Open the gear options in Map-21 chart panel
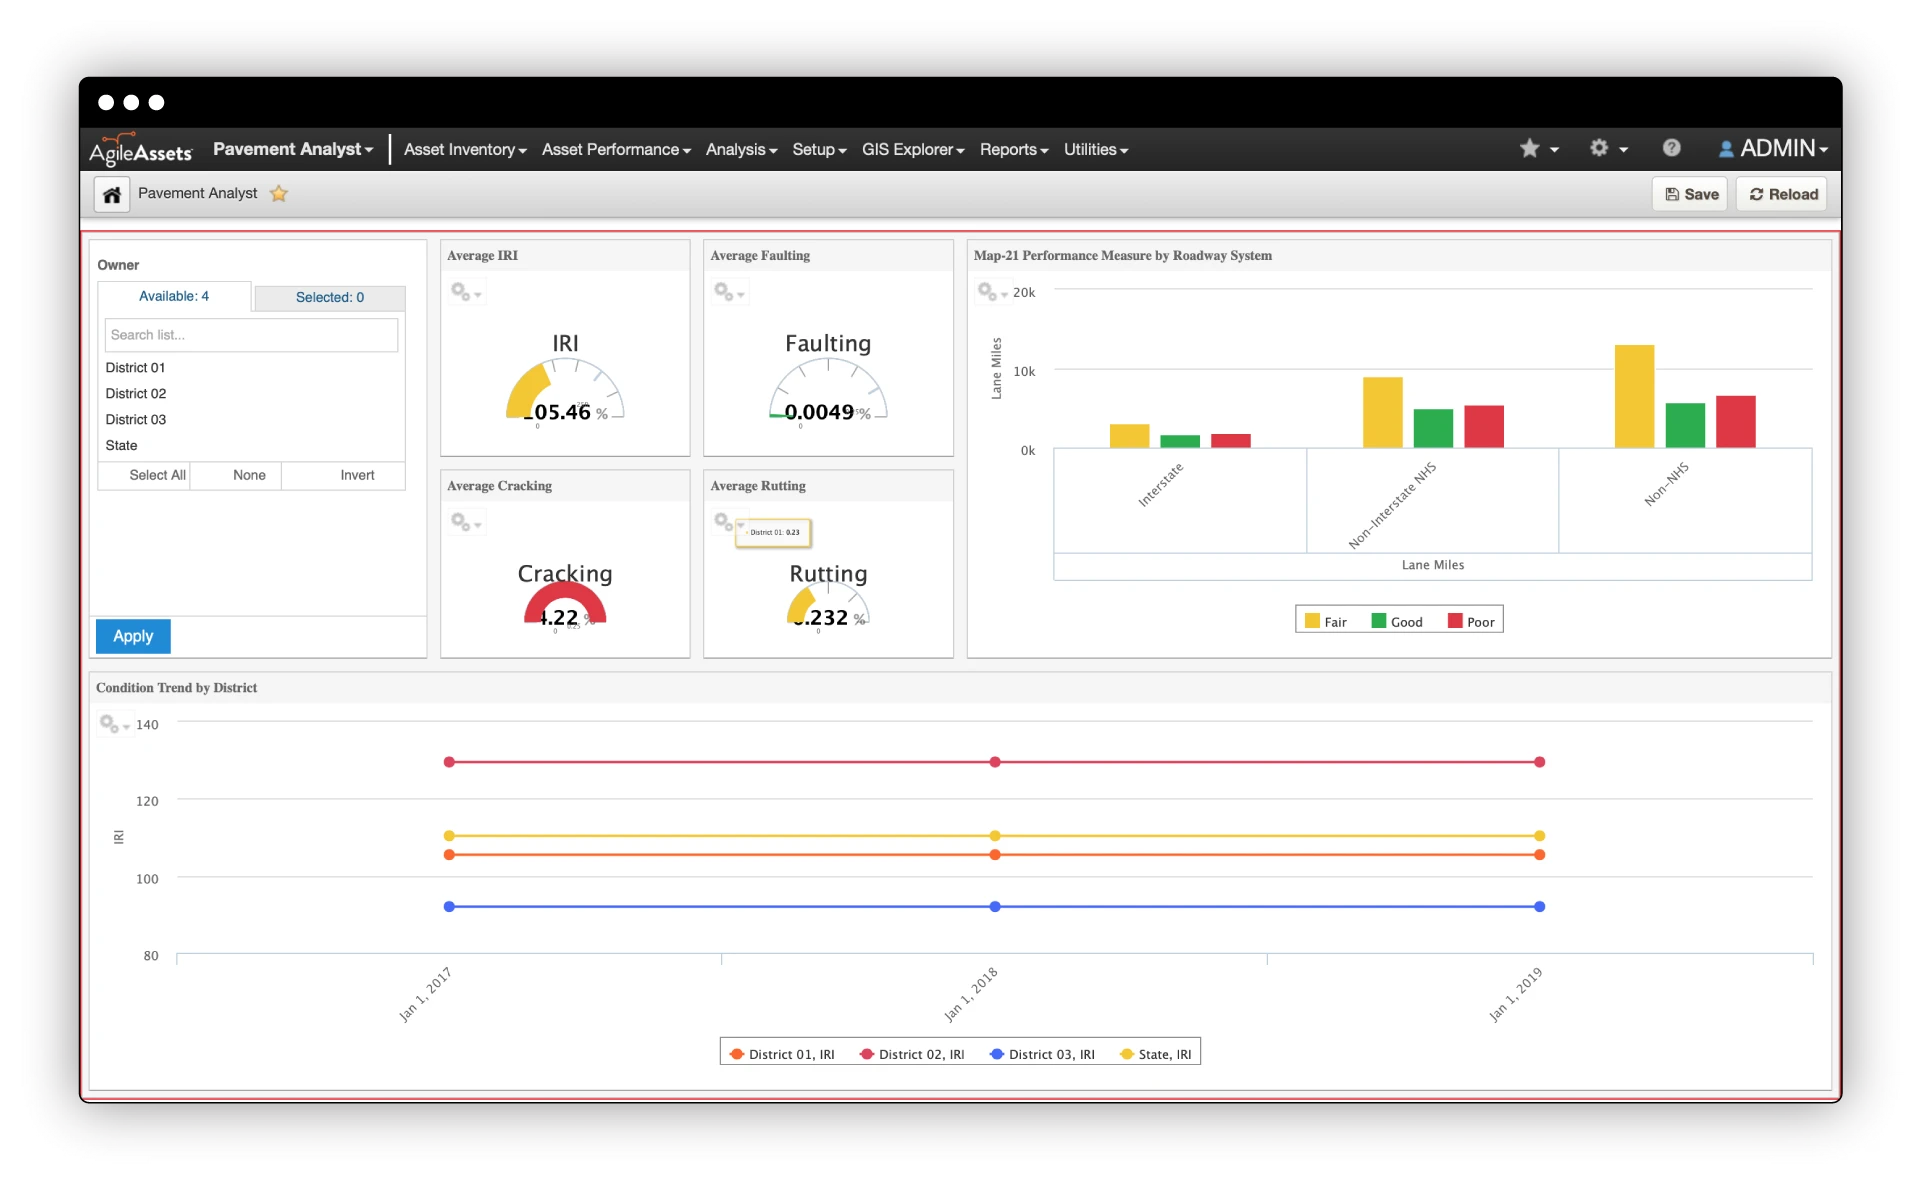1920x1181 pixels. pos(992,292)
